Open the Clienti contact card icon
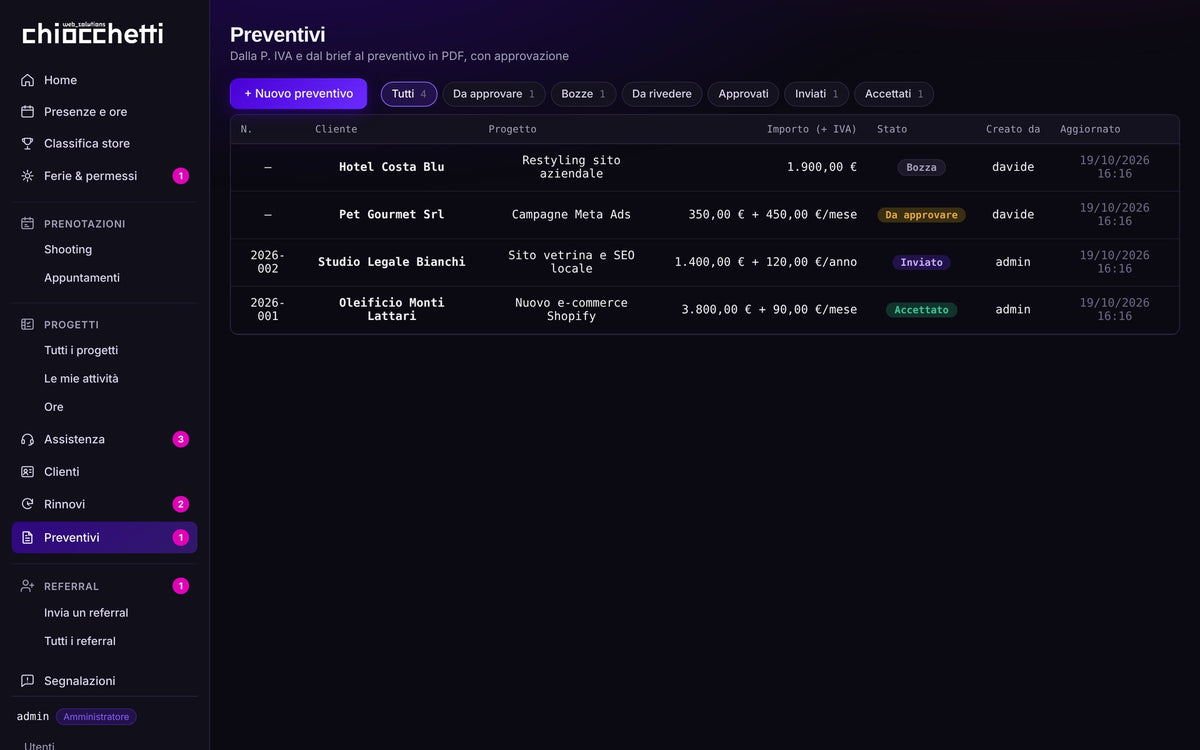Image resolution: width=1200 pixels, height=750 pixels. [27, 472]
